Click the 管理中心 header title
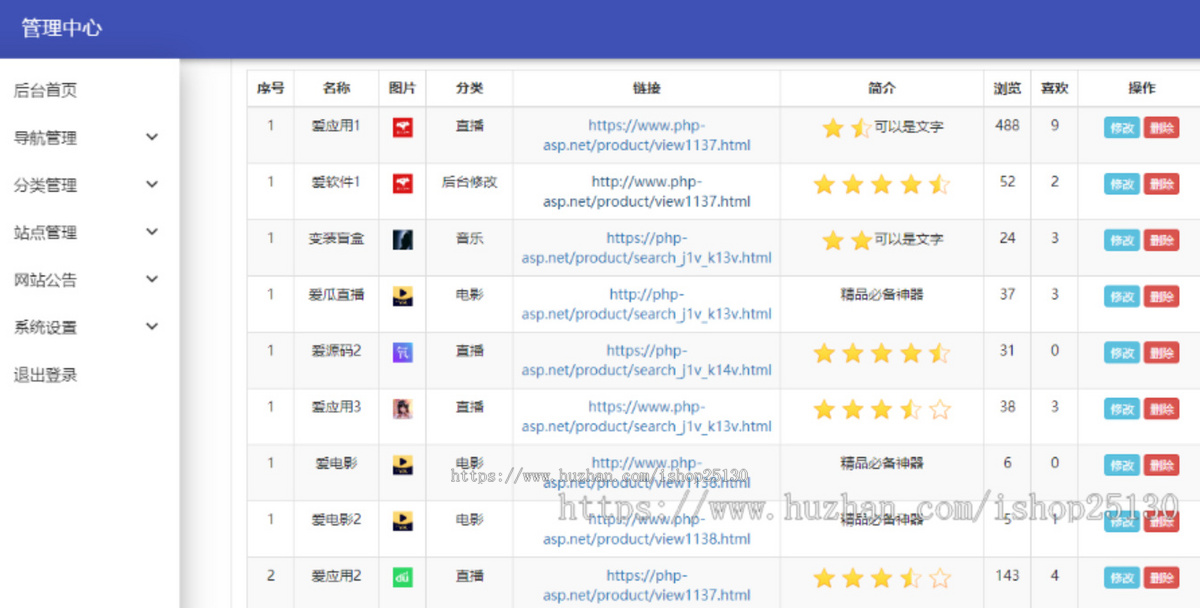1200x608 pixels. [x=62, y=28]
